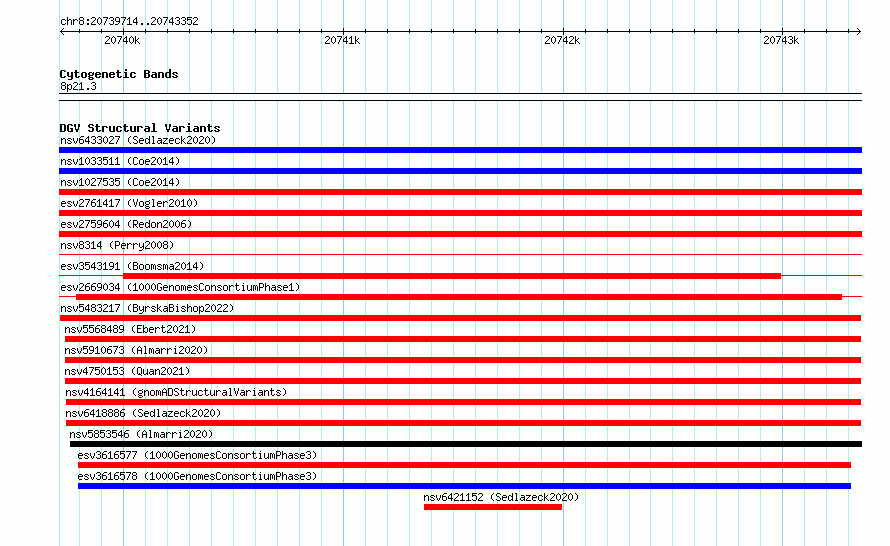Click the red bar under nsv4164141
Screen dimensions: 890x546
pos(463,402)
